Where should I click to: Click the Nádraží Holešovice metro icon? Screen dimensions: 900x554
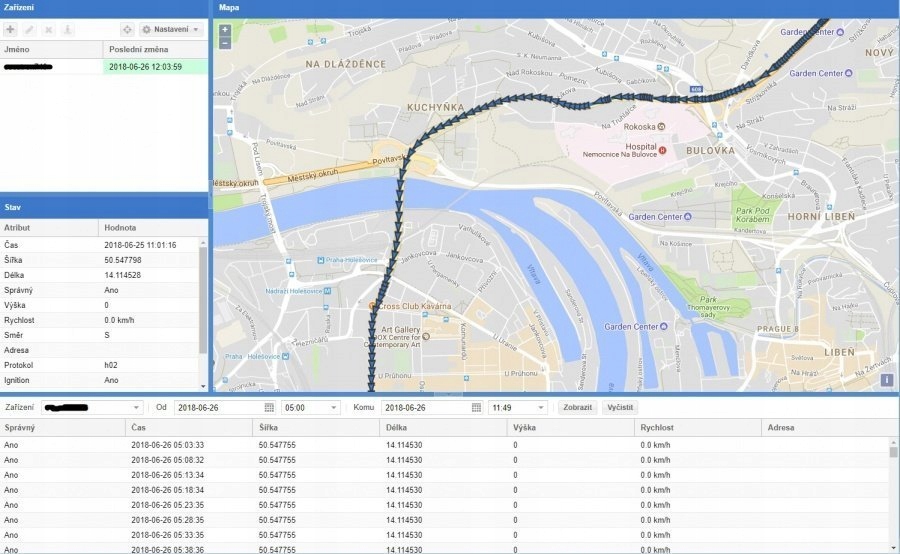click(328, 291)
